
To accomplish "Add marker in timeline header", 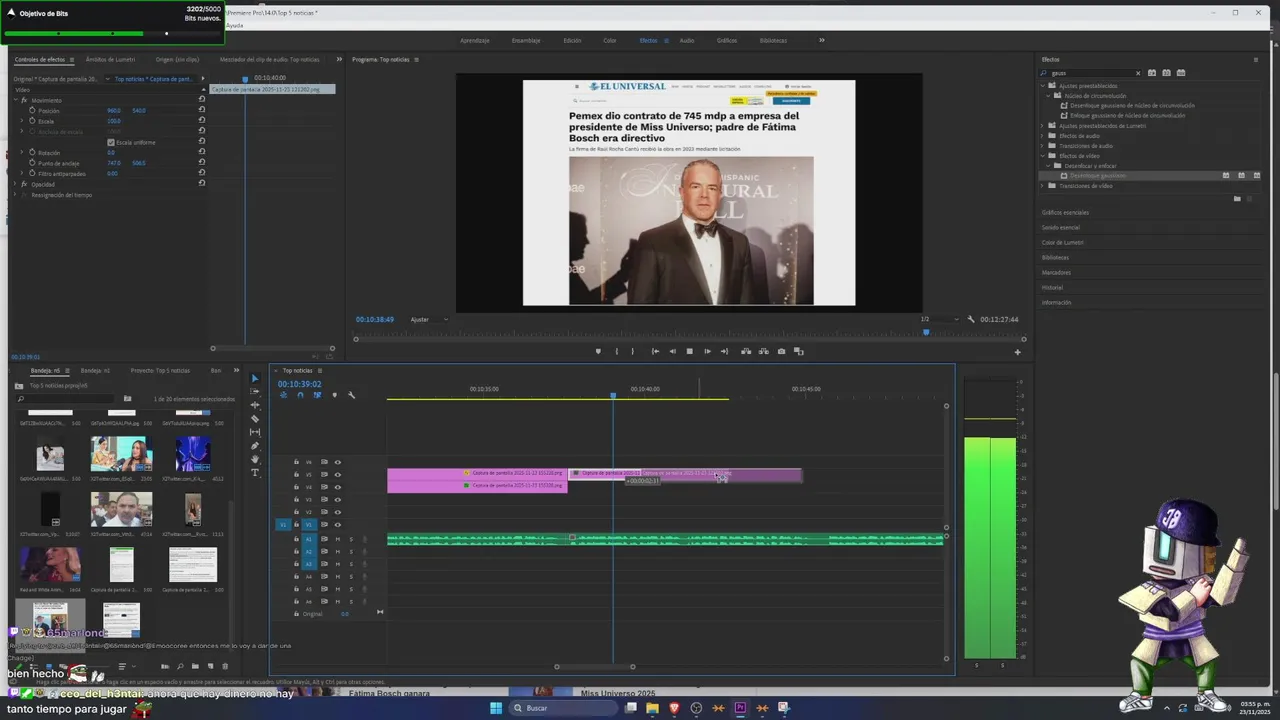I will (x=334, y=395).
